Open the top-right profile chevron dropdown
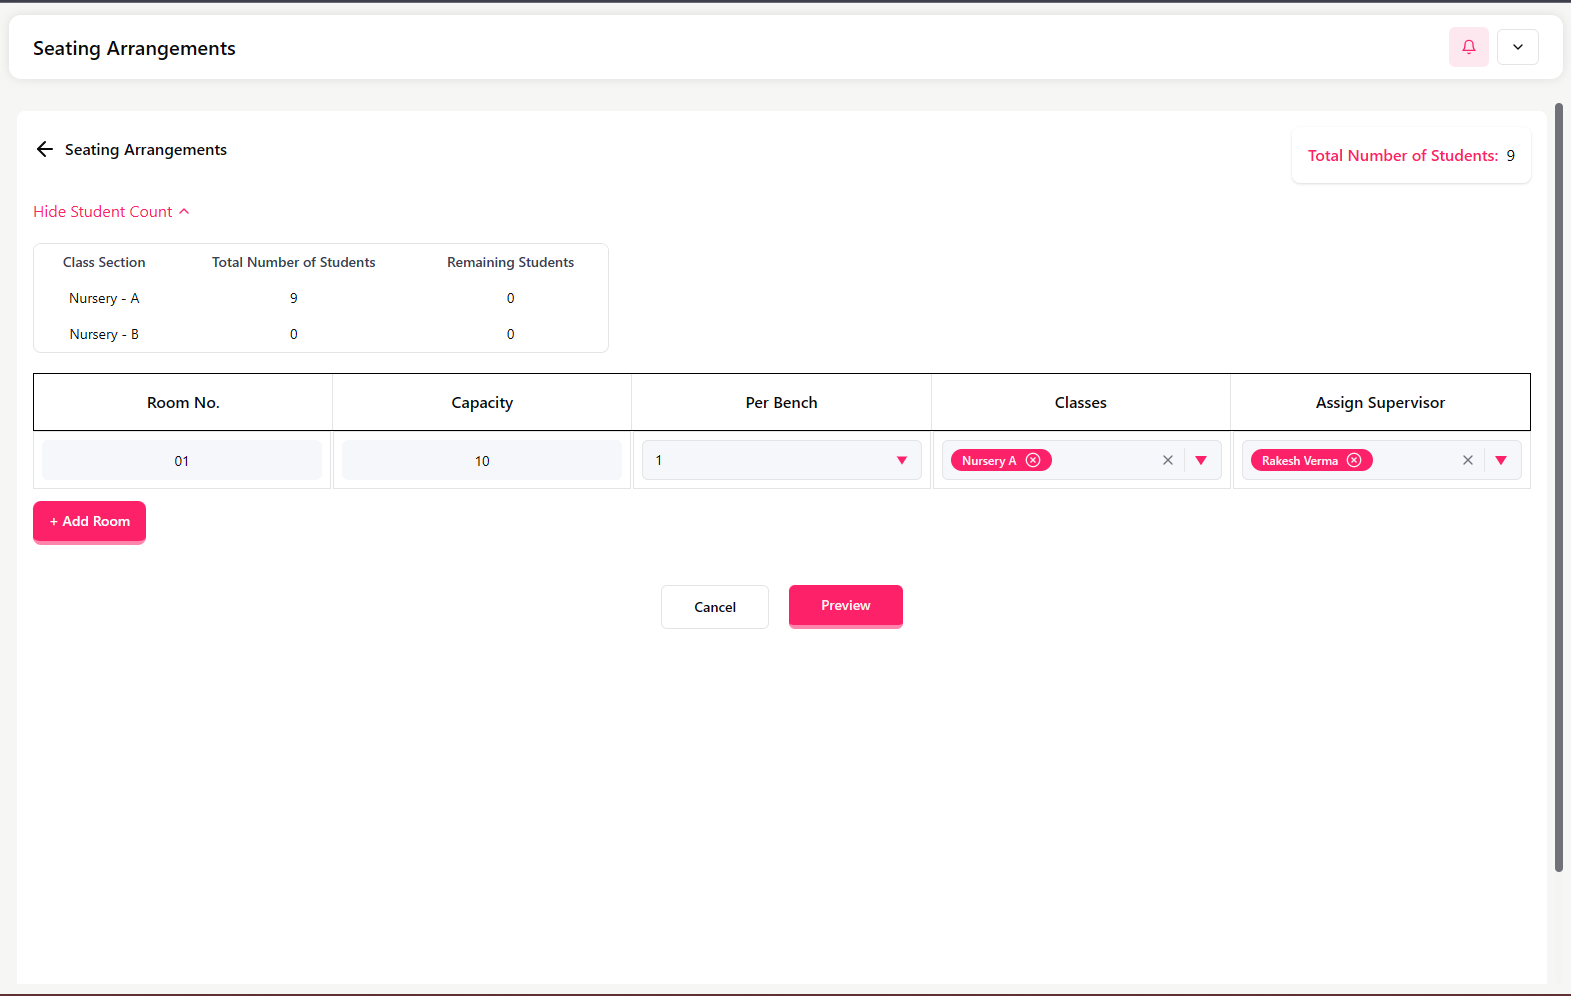Screen dimensions: 1571x996 click(1517, 47)
